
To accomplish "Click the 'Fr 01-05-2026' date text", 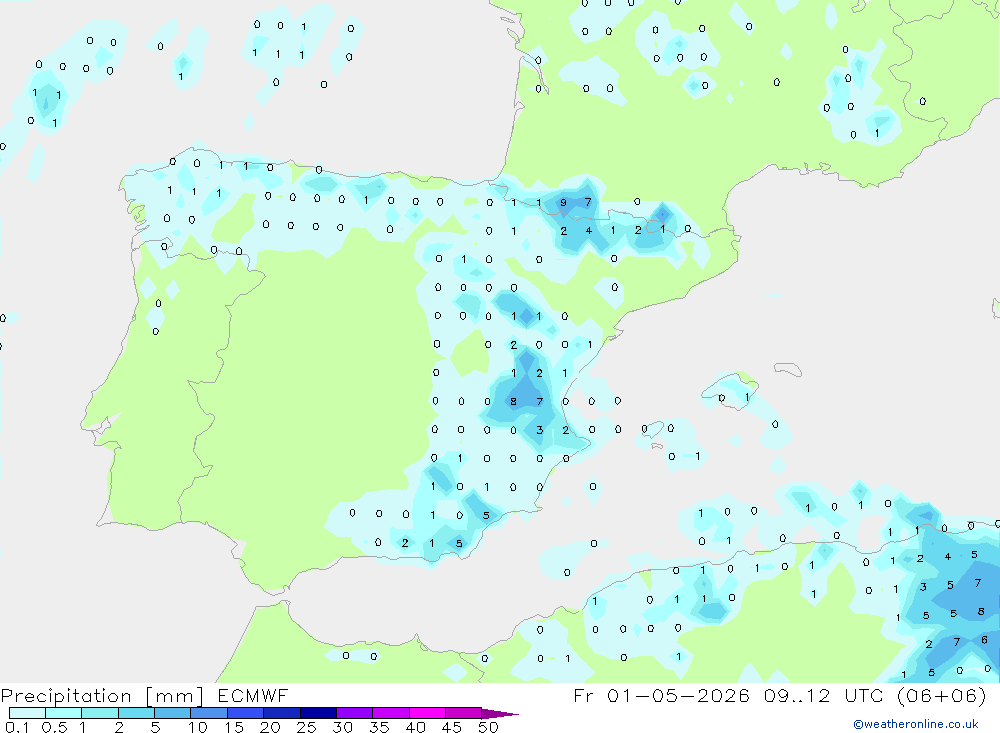I will point(661,695).
